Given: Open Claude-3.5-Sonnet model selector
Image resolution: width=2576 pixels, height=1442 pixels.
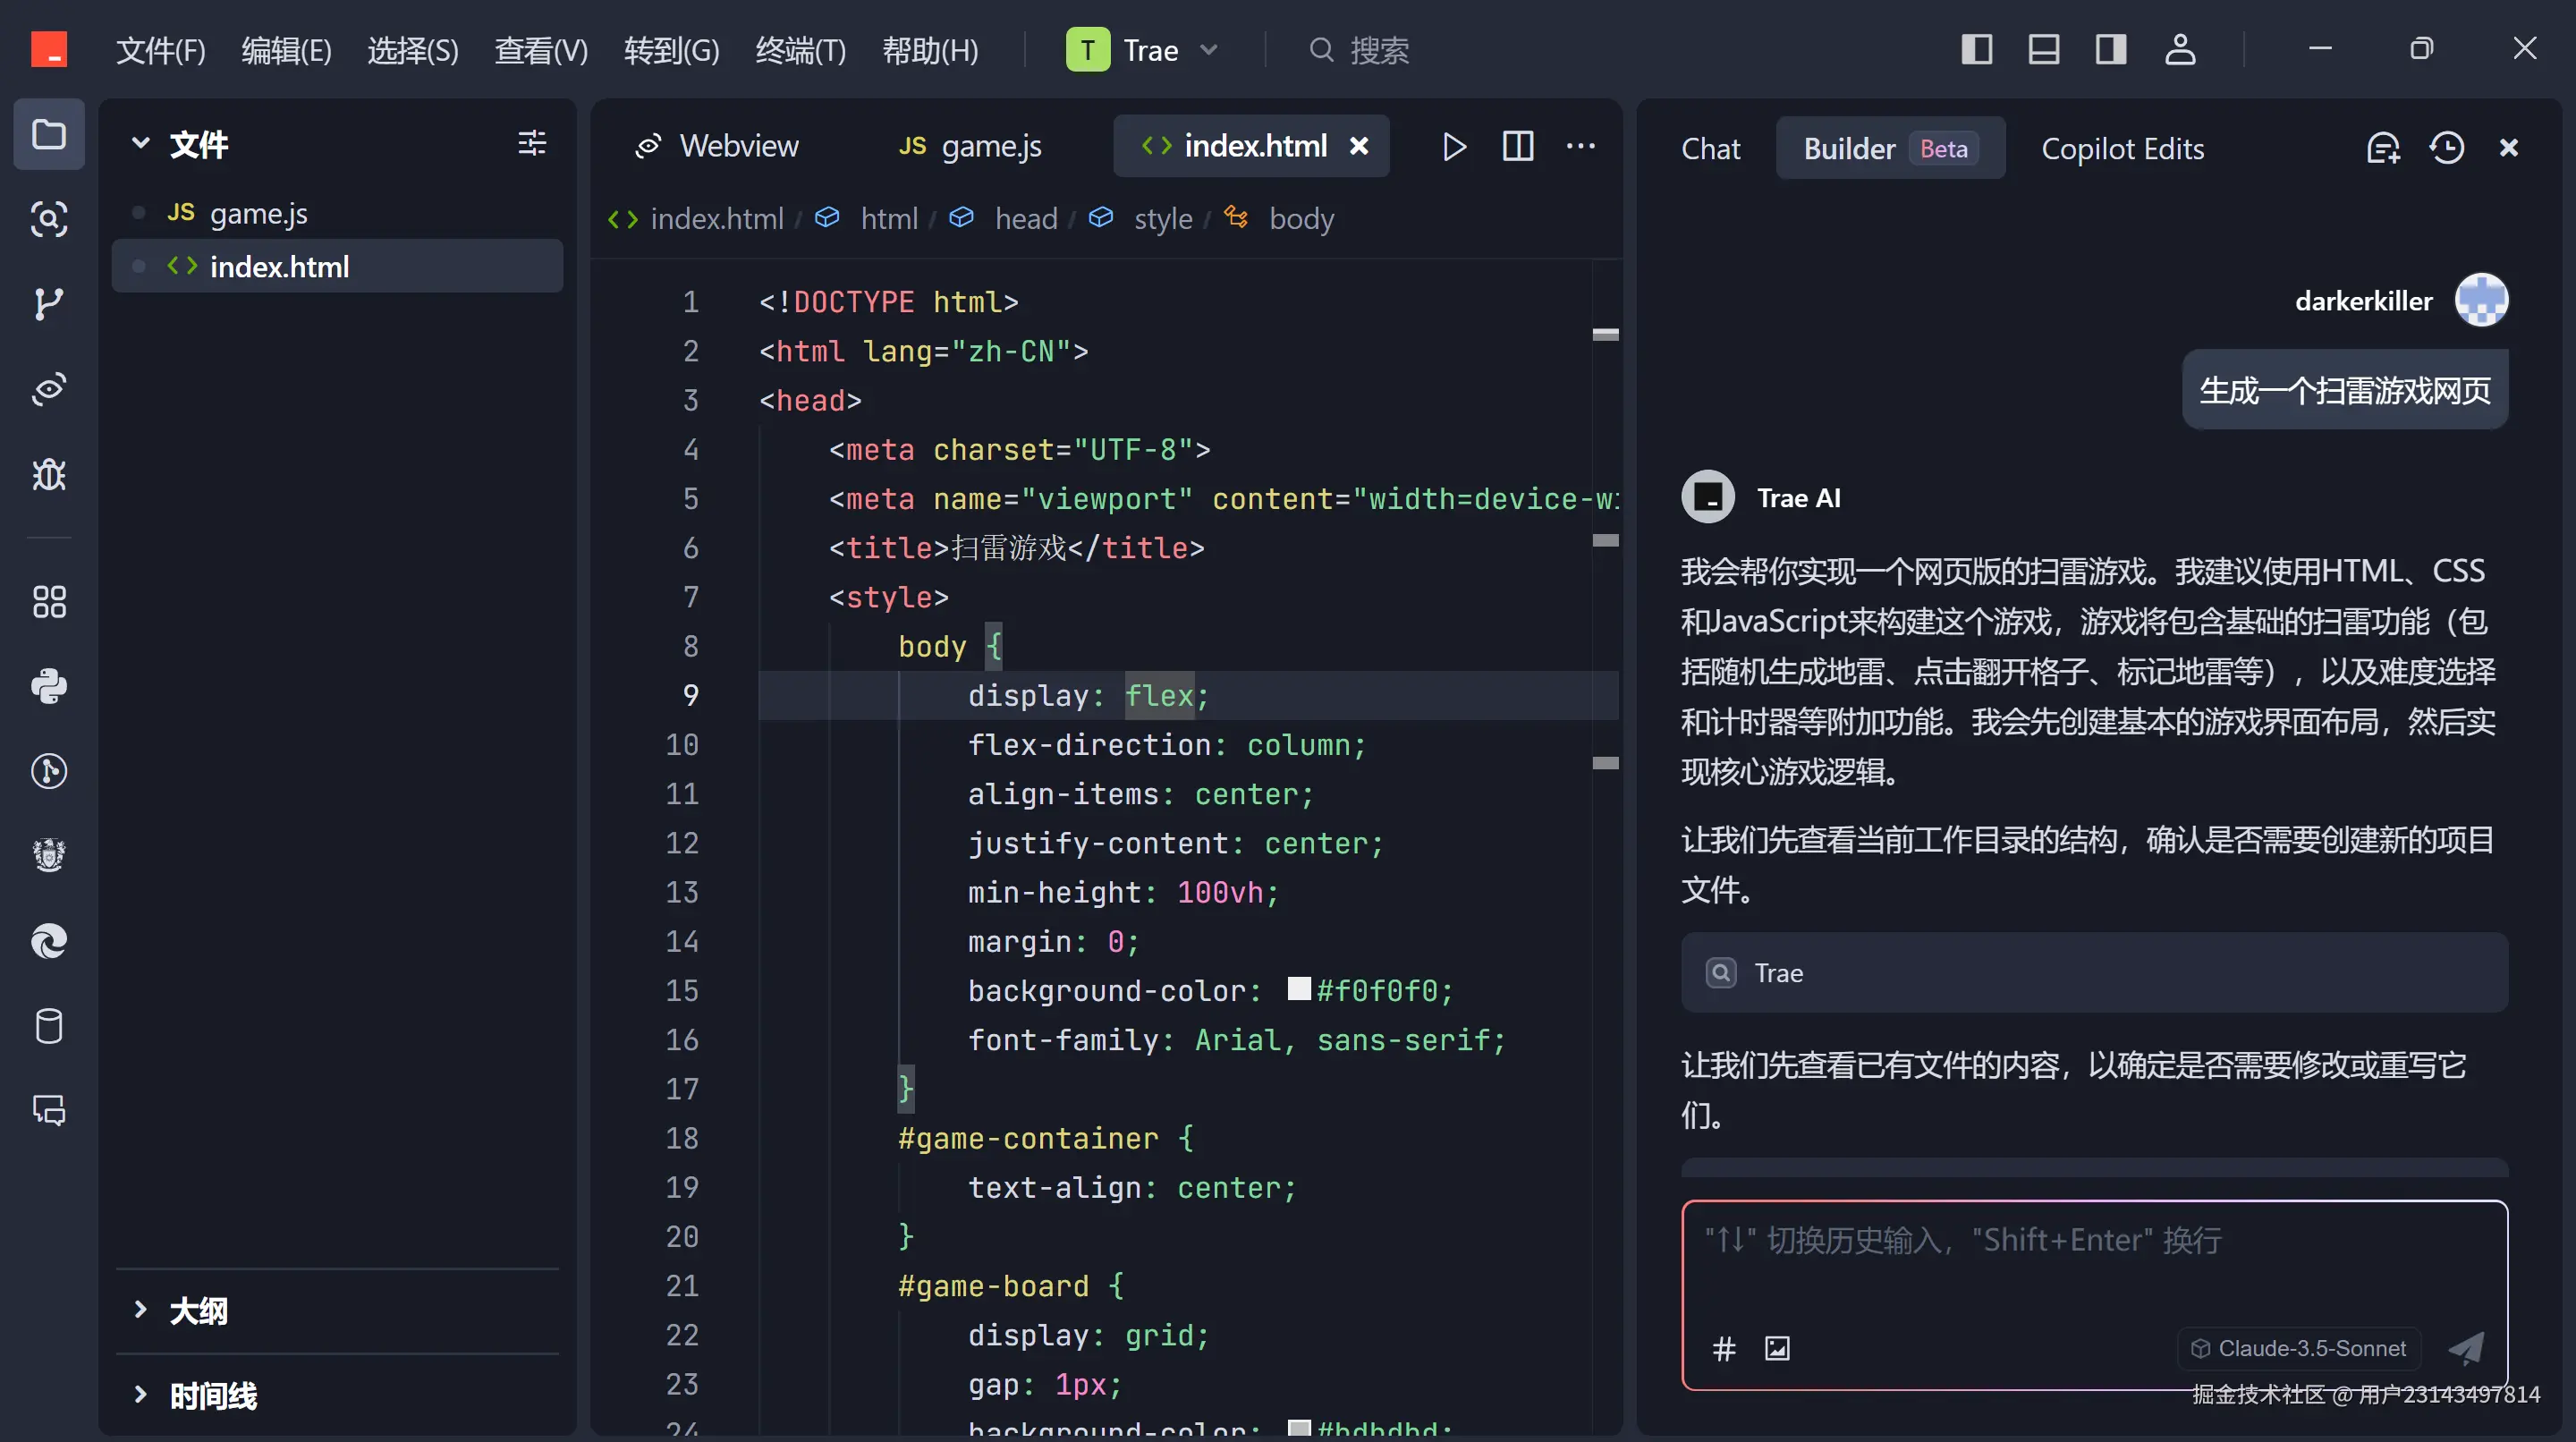Looking at the screenshot, I should (x=2298, y=1348).
